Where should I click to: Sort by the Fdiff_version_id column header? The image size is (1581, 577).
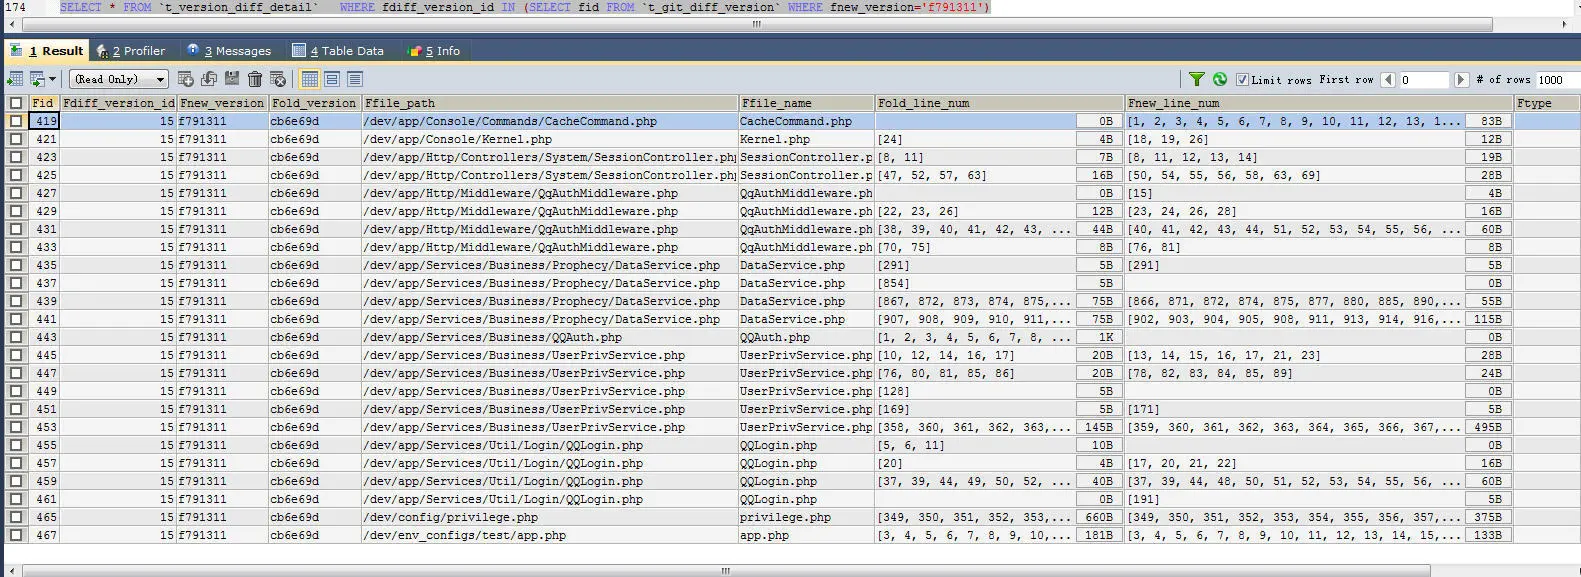(118, 103)
